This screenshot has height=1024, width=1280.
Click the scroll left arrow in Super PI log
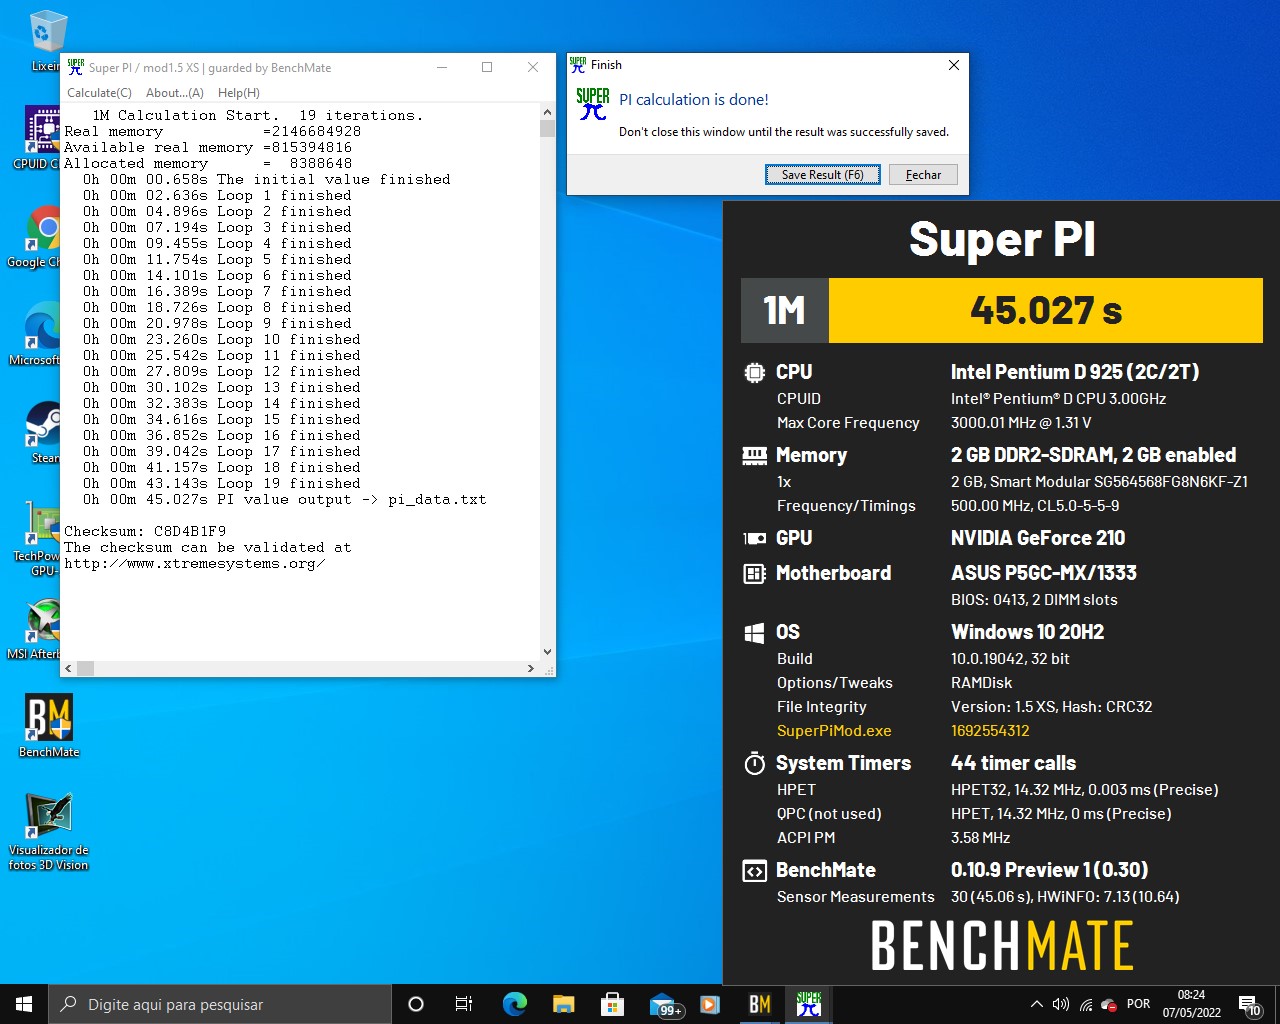click(x=69, y=668)
